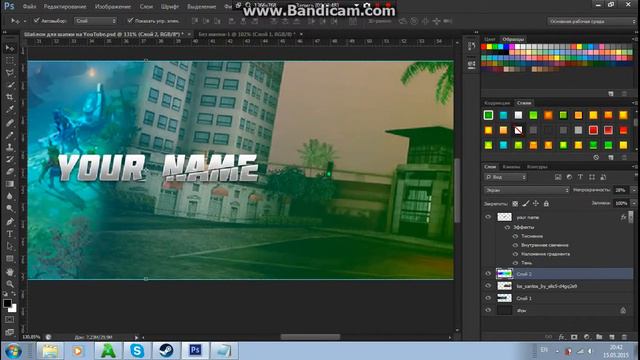Toggle Quick Mask mode icon
Image resolution: width=640 pixels, height=360 pixels.
(x=10, y=320)
